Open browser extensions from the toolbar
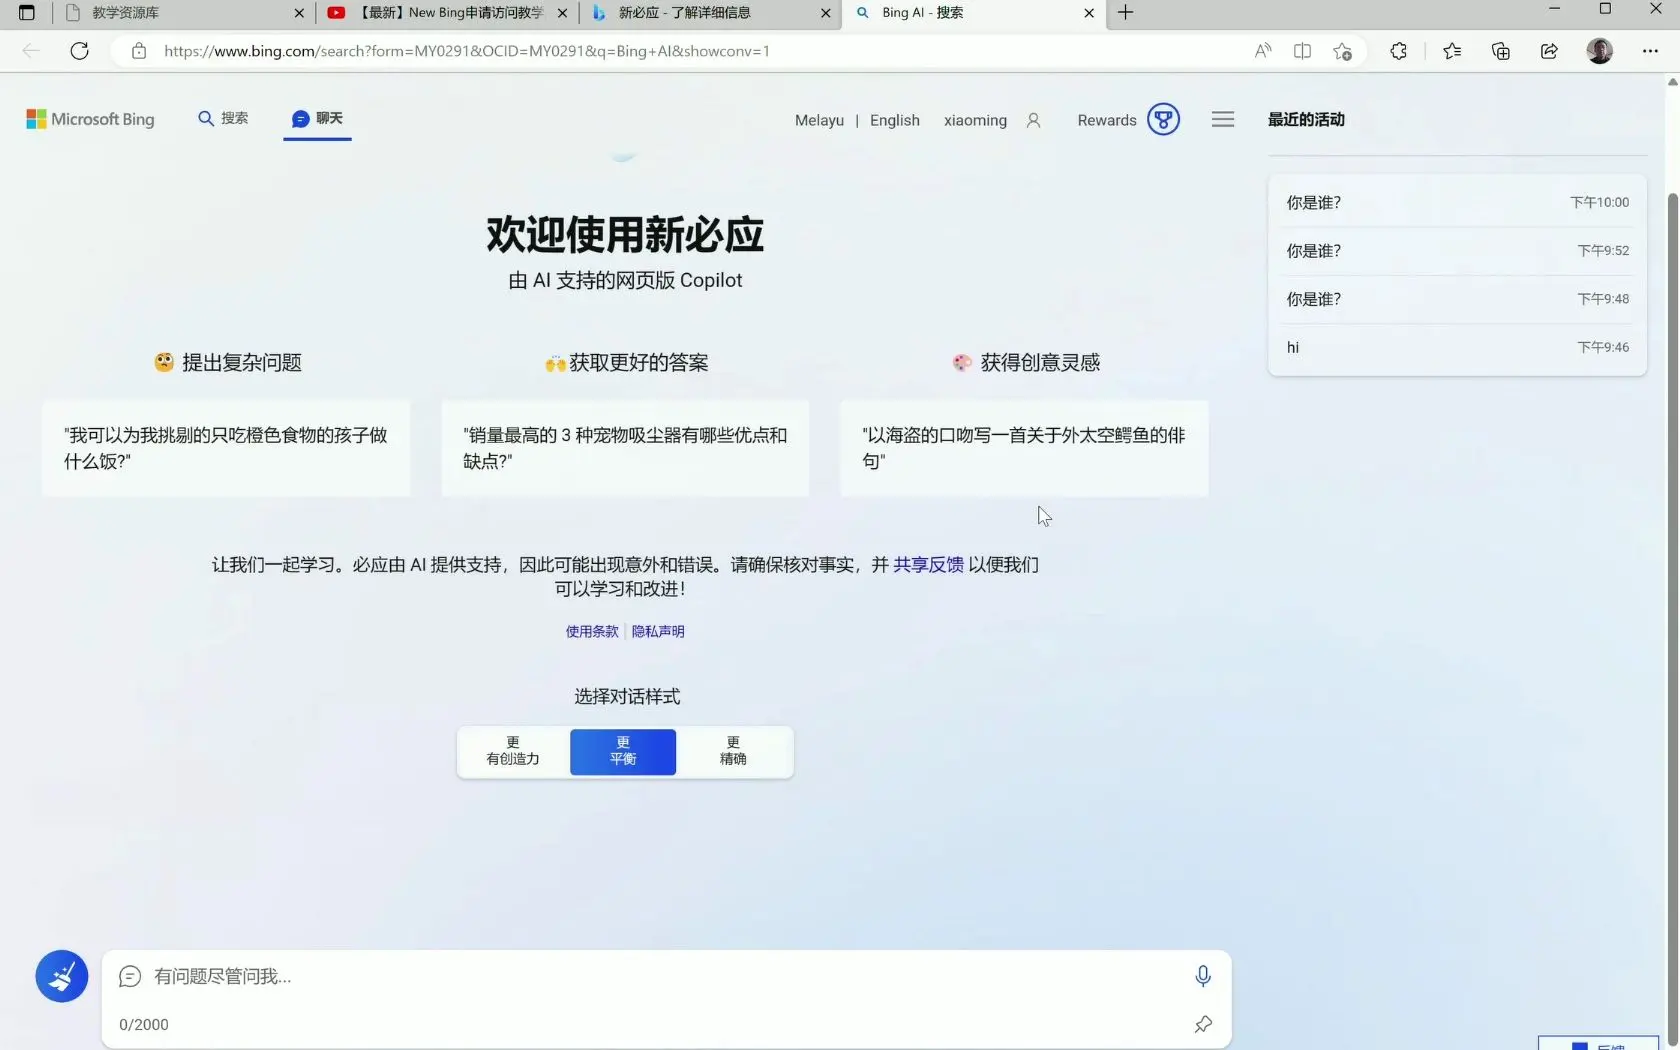The height and width of the screenshot is (1050, 1680). (x=1398, y=51)
